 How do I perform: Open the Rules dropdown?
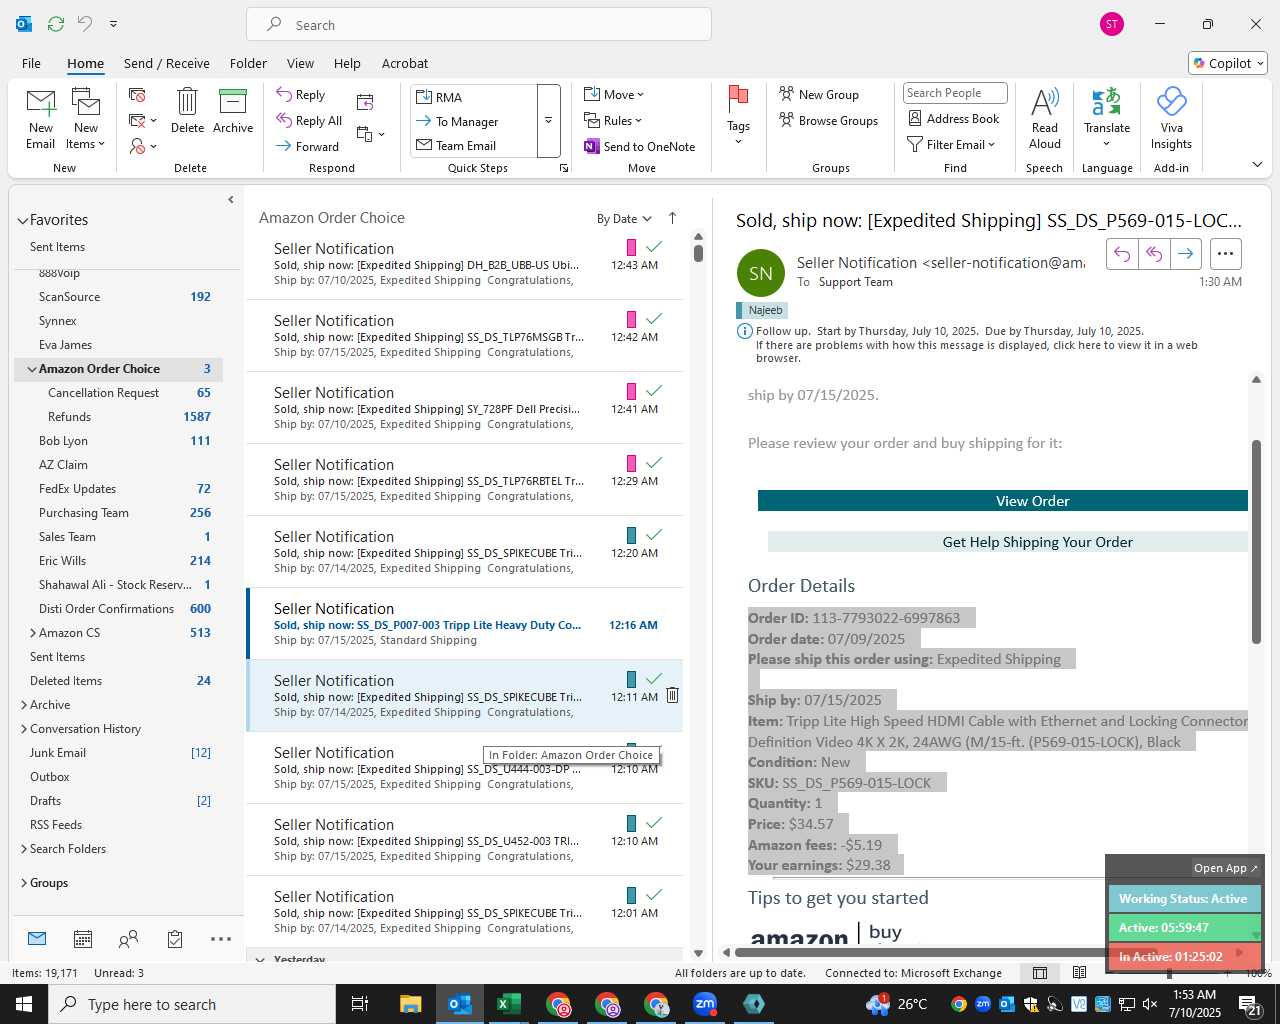(x=613, y=120)
